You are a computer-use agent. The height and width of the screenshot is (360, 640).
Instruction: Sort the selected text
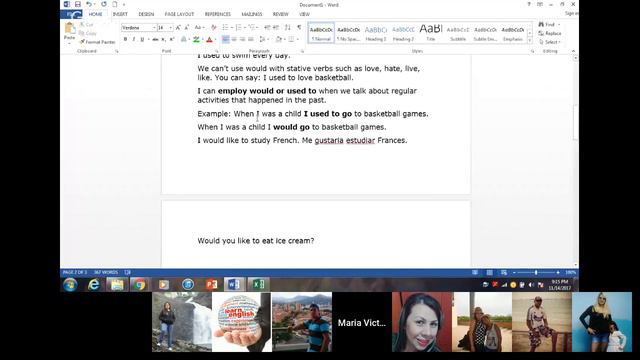288,27
